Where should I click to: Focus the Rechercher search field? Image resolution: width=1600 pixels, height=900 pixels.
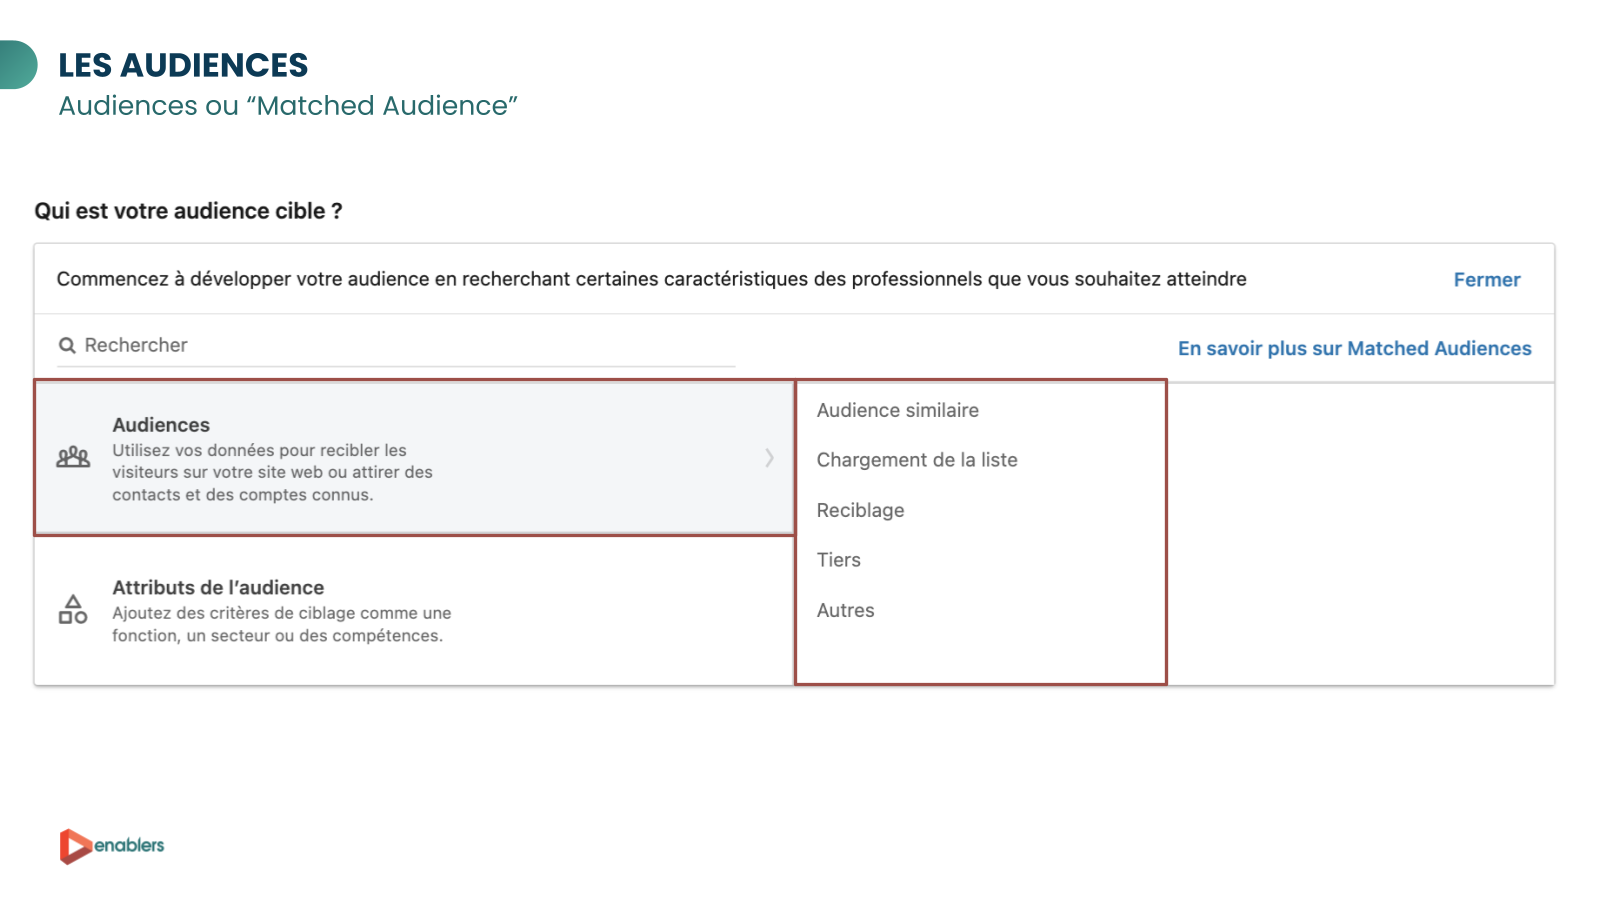[396, 345]
